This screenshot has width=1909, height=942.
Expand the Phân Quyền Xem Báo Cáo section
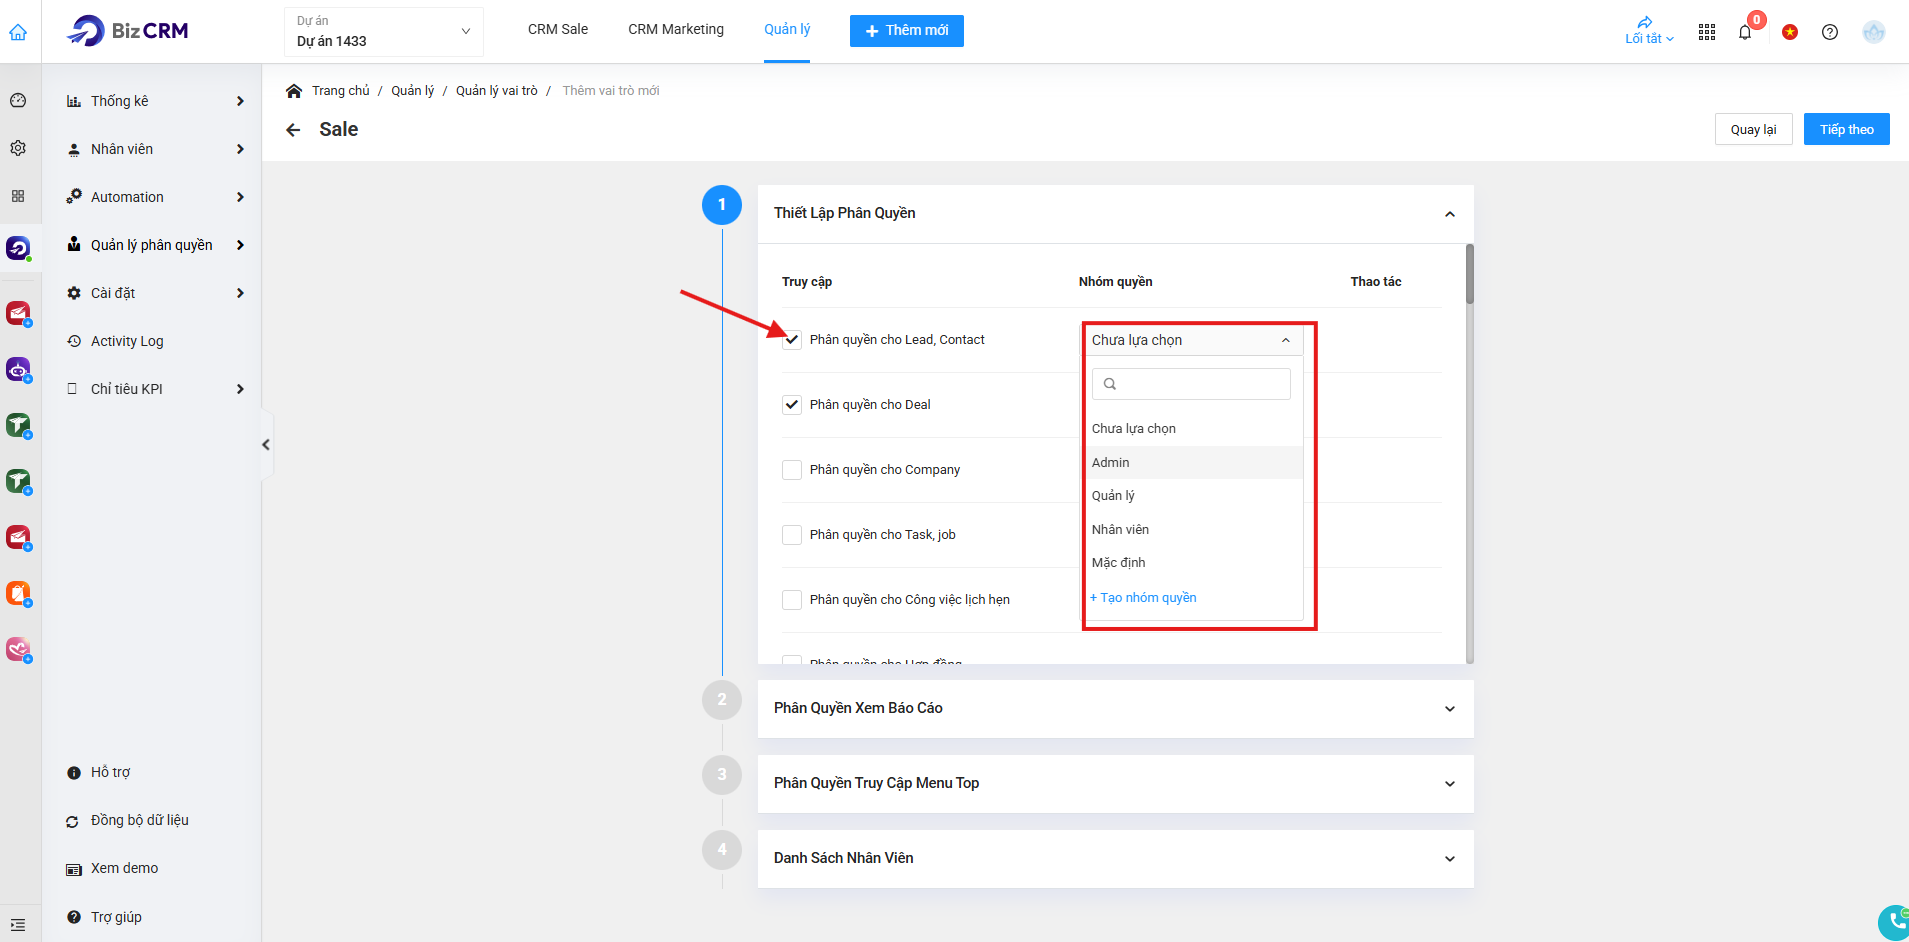(x=1450, y=709)
